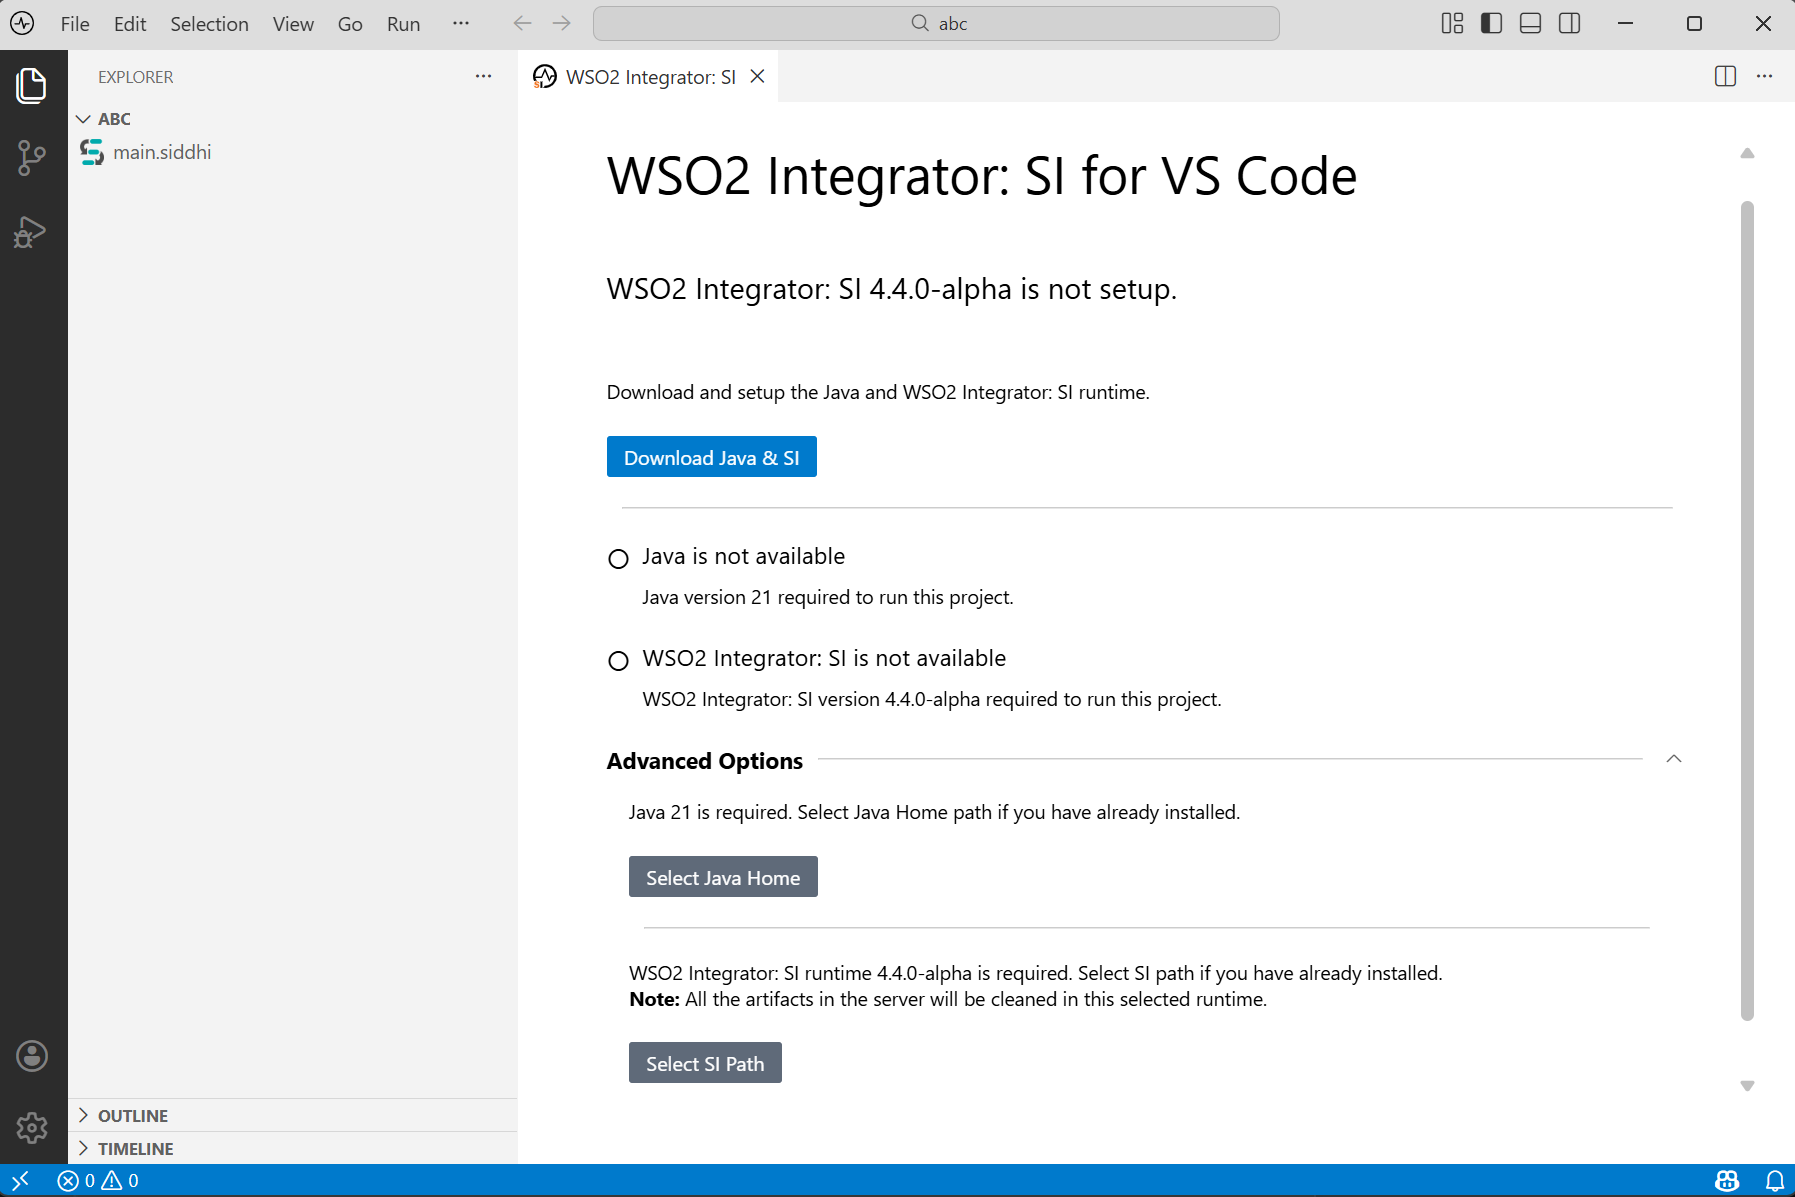Open the Go menu
Viewport: 1795px width, 1197px height.
coord(350,24)
